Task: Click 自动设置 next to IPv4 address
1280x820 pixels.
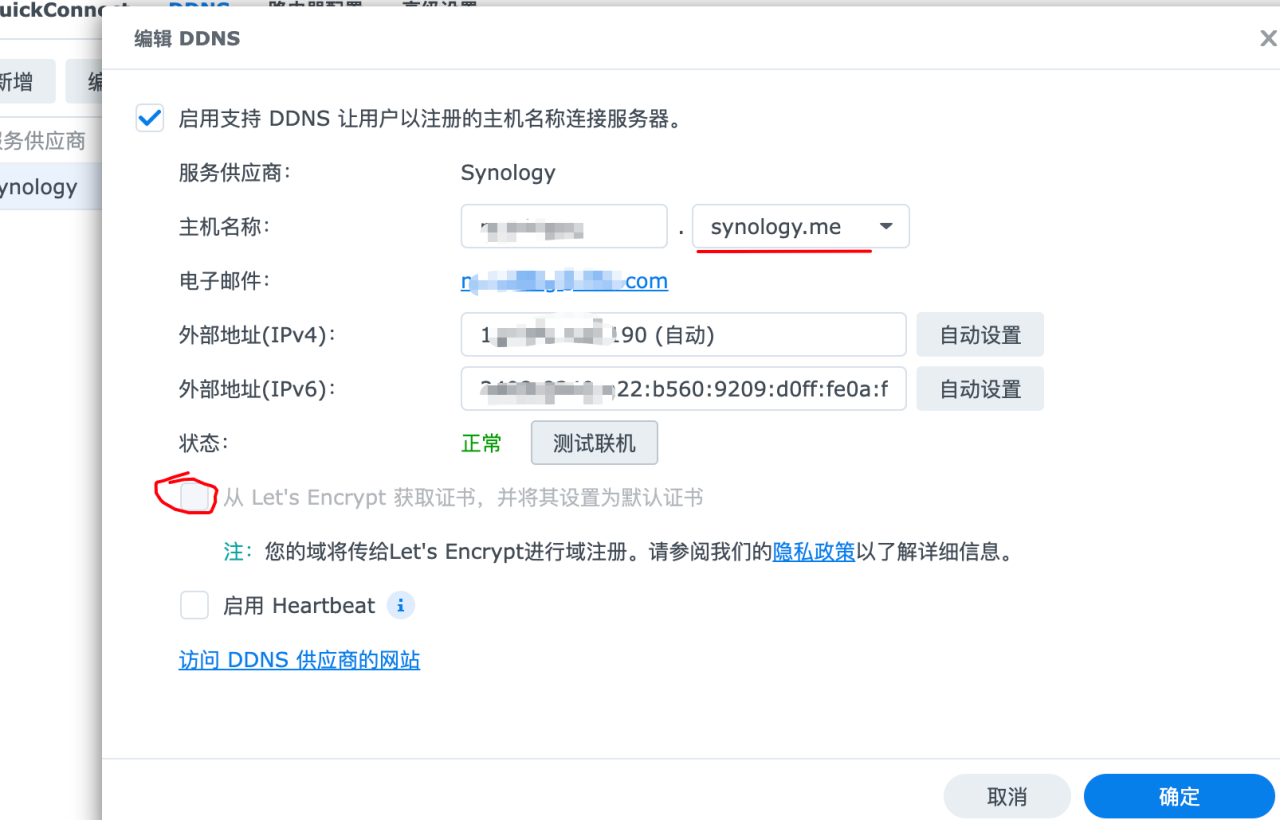Action: 980,334
